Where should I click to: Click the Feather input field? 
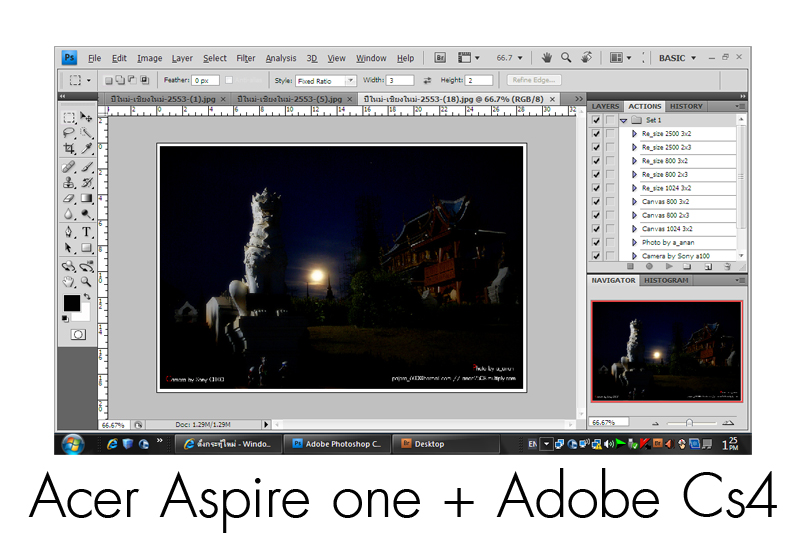click(x=205, y=80)
